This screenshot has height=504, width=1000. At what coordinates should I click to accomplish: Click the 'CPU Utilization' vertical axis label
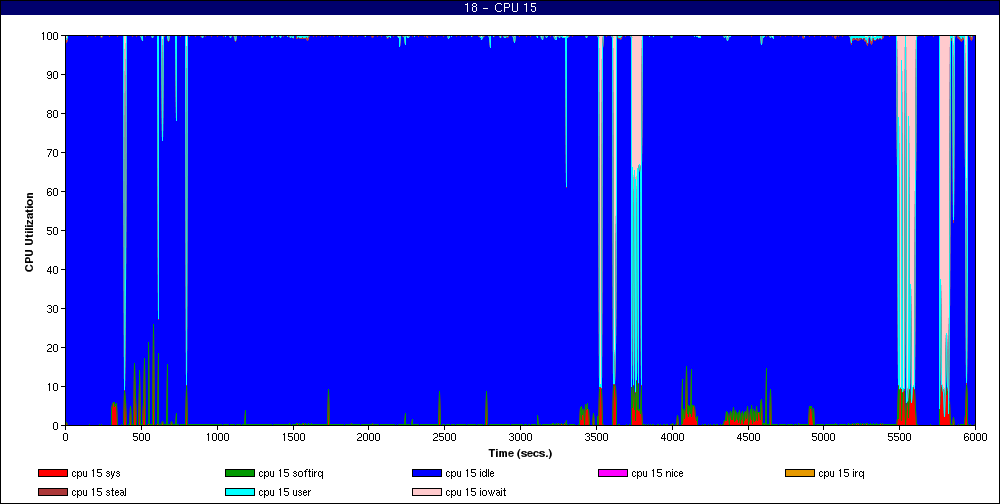(x=29, y=232)
